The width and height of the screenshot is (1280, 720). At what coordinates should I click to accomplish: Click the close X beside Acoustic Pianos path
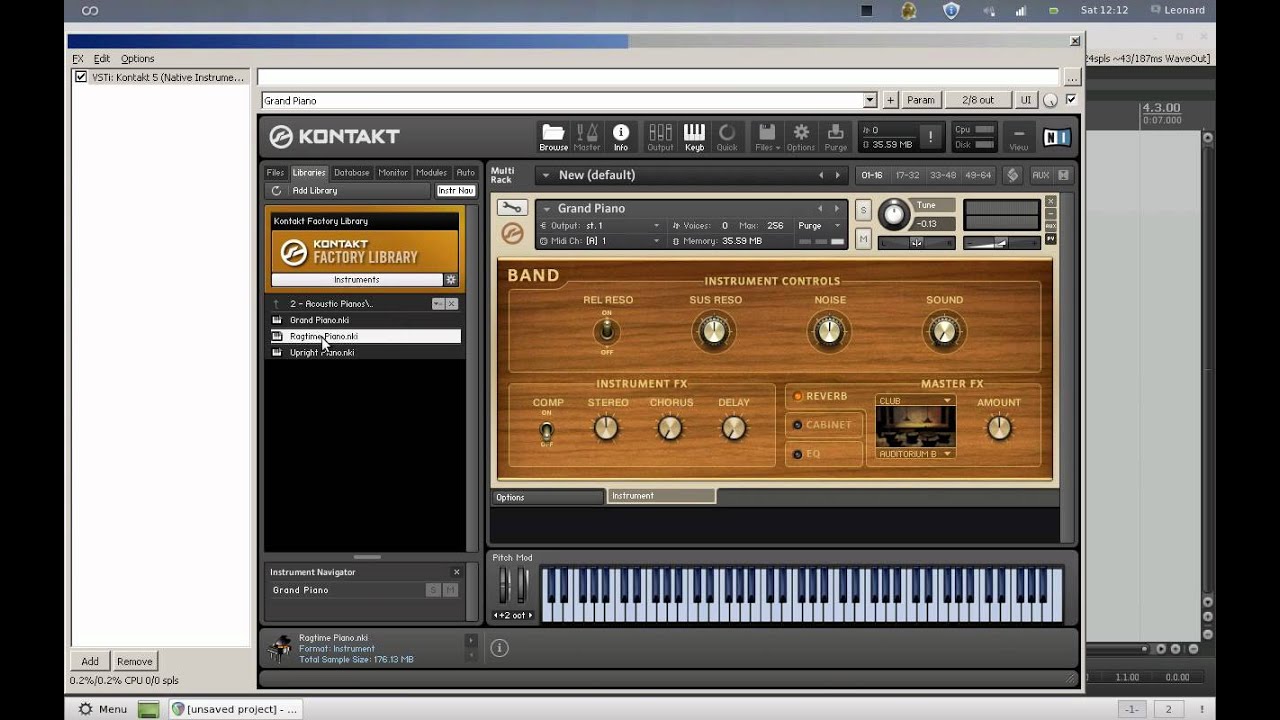(x=452, y=304)
